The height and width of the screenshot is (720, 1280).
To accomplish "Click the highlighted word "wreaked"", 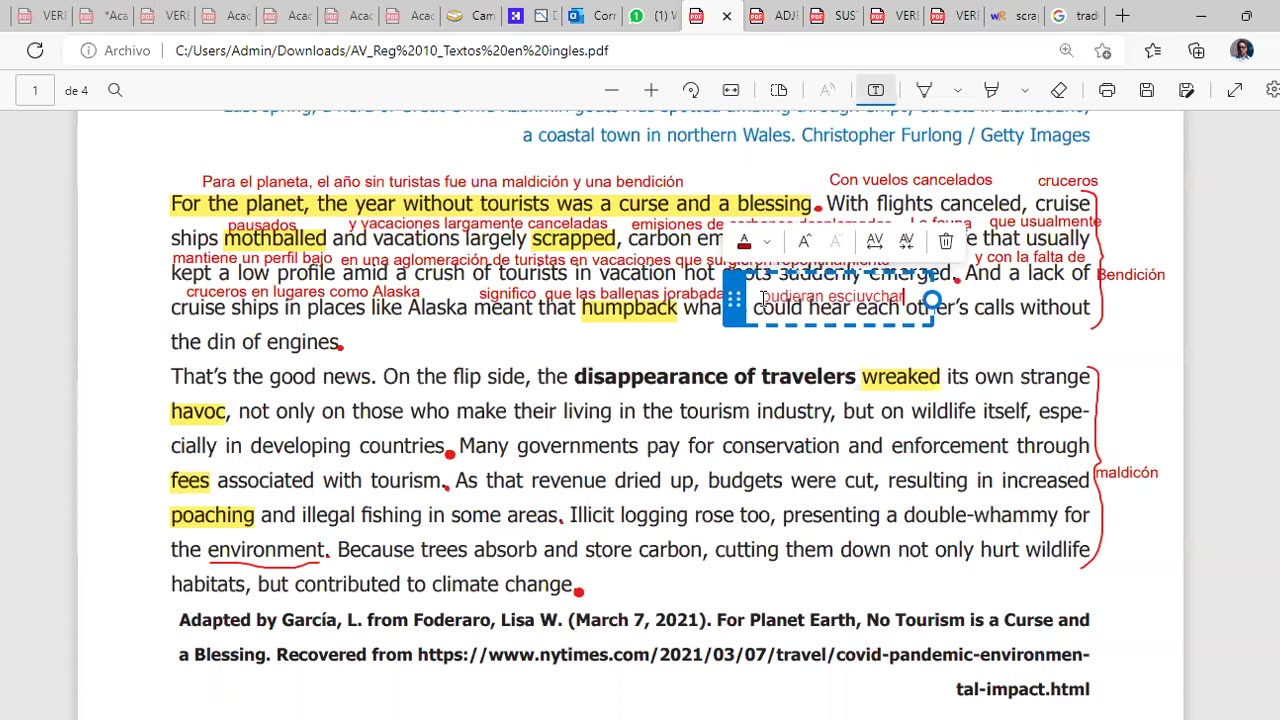I will (x=901, y=376).
